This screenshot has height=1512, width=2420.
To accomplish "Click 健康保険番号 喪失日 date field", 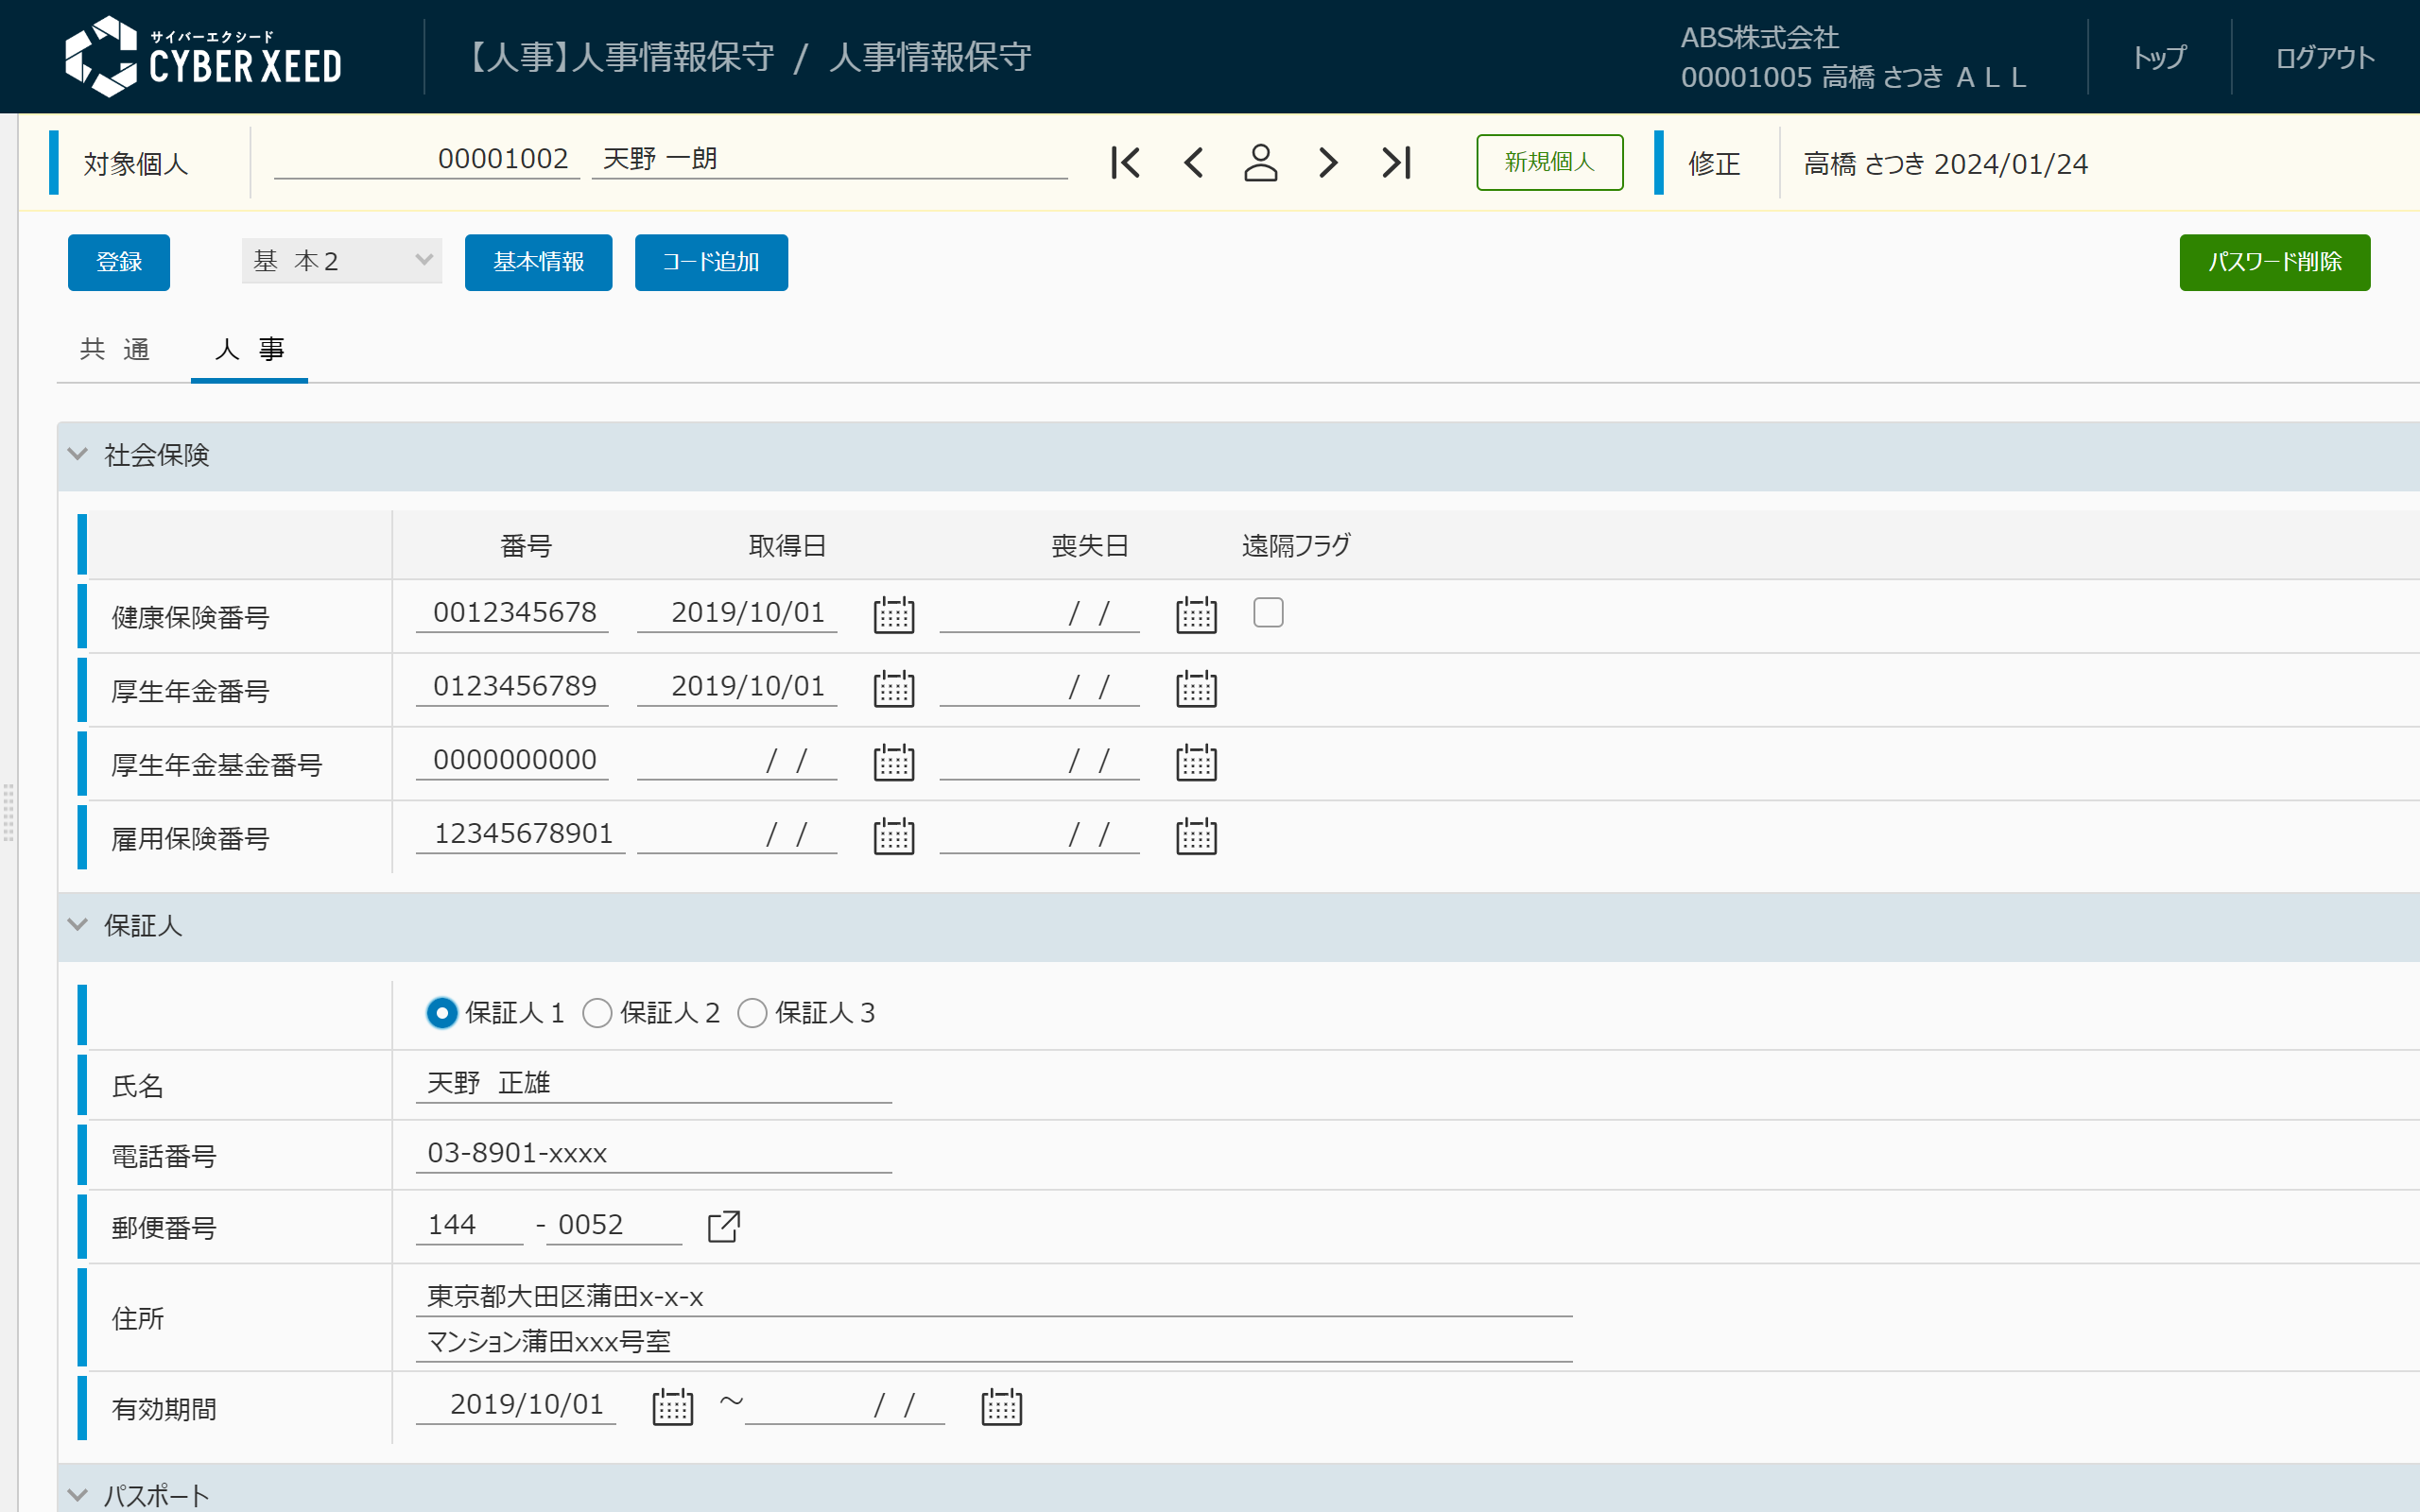I will 1039,612.
